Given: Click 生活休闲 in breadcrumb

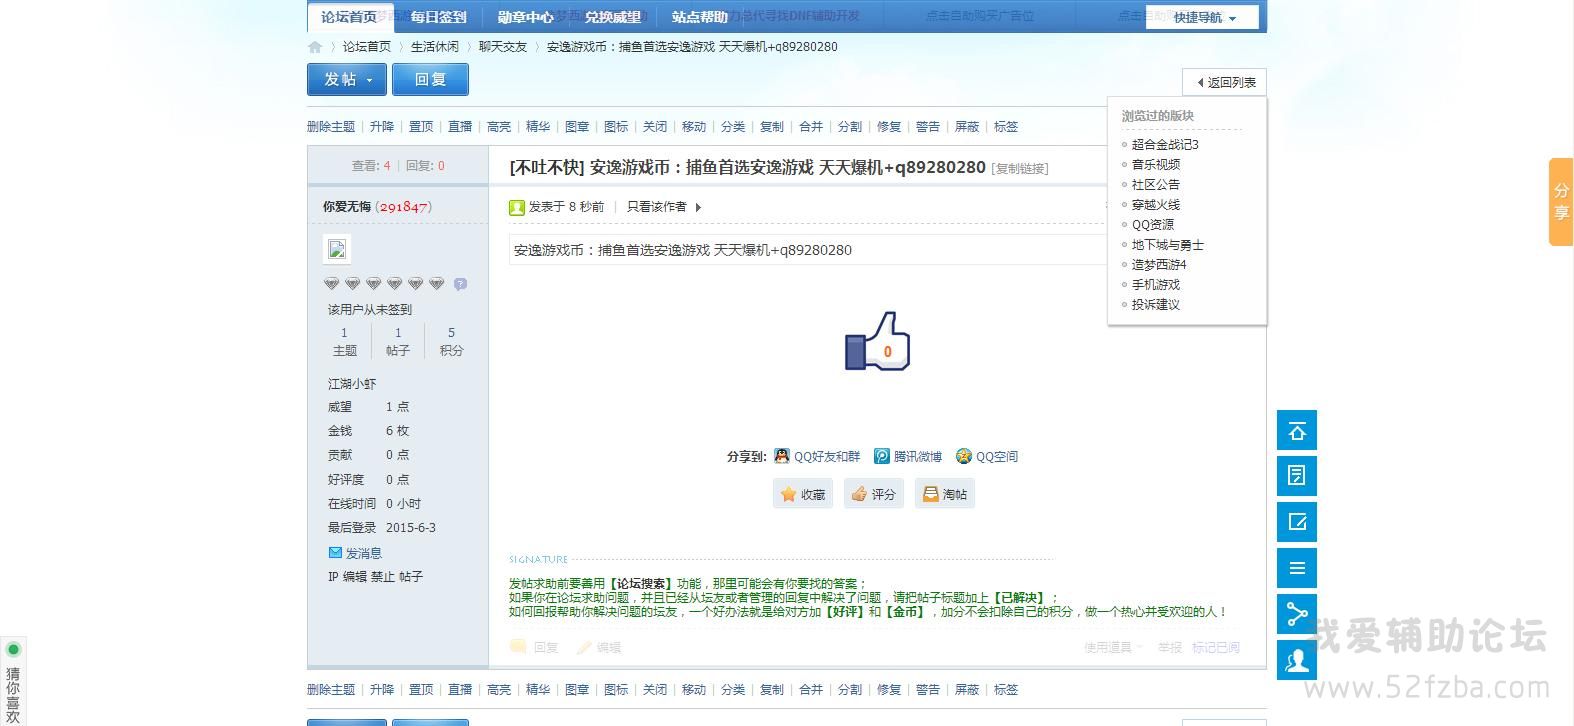Looking at the screenshot, I should (x=435, y=47).
